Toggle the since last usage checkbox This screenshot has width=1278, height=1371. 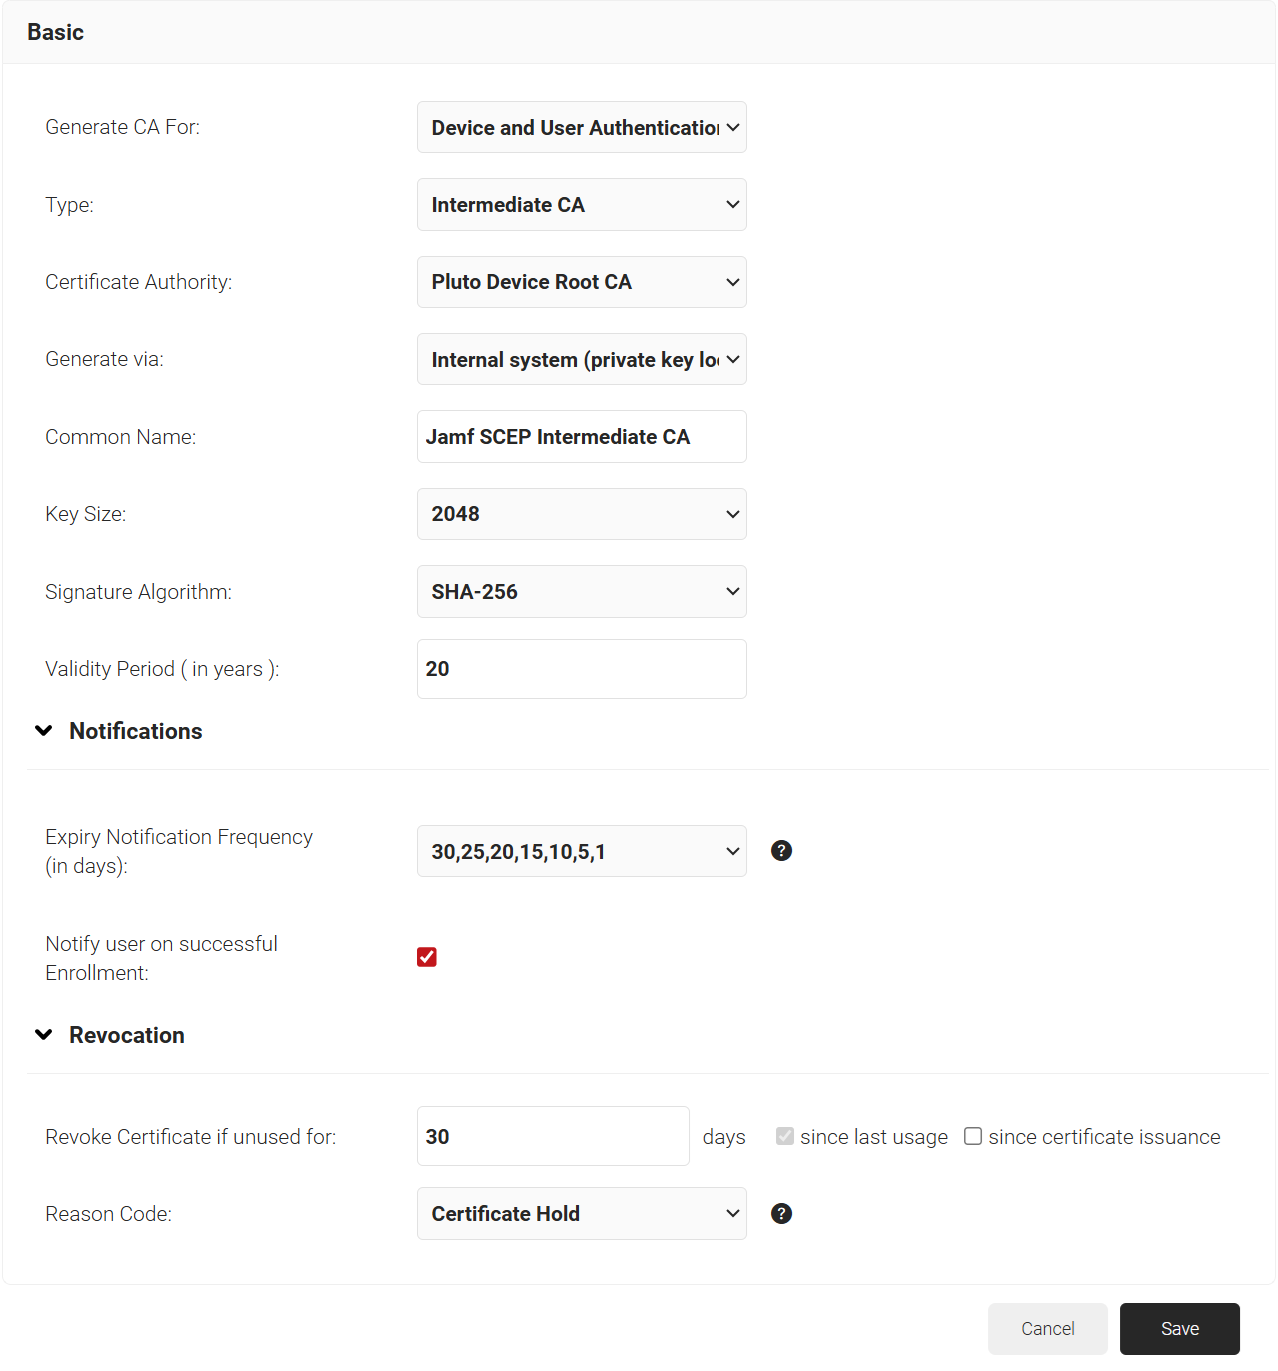tap(785, 1137)
